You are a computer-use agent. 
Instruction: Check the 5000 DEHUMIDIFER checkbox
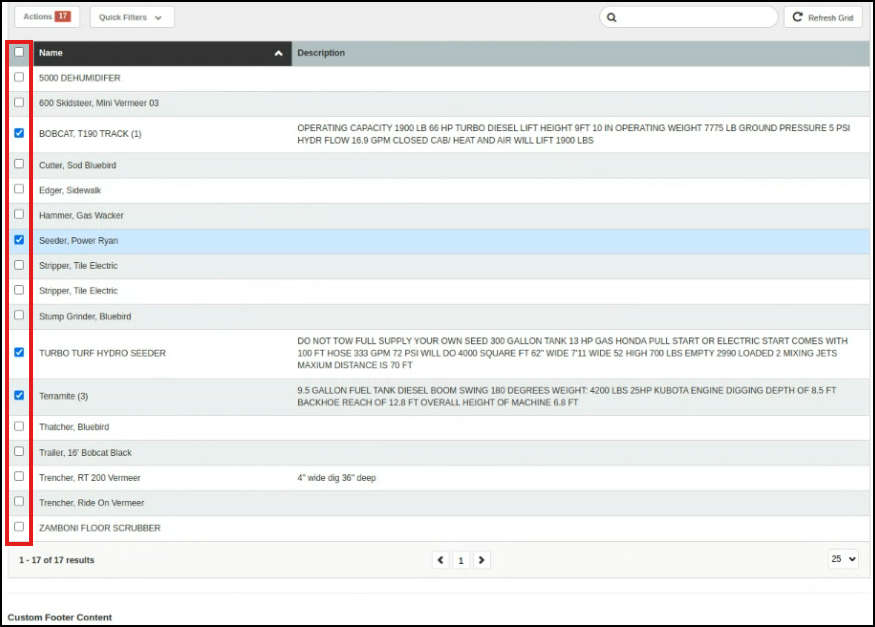[x=19, y=77]
